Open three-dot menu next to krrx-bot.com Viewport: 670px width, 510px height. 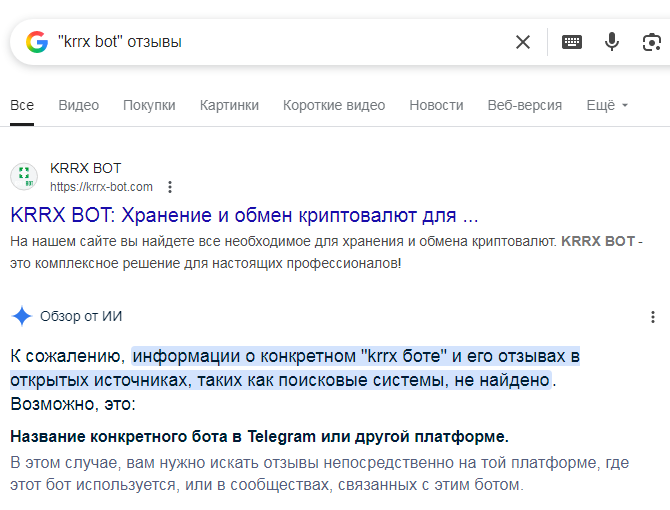170,187
